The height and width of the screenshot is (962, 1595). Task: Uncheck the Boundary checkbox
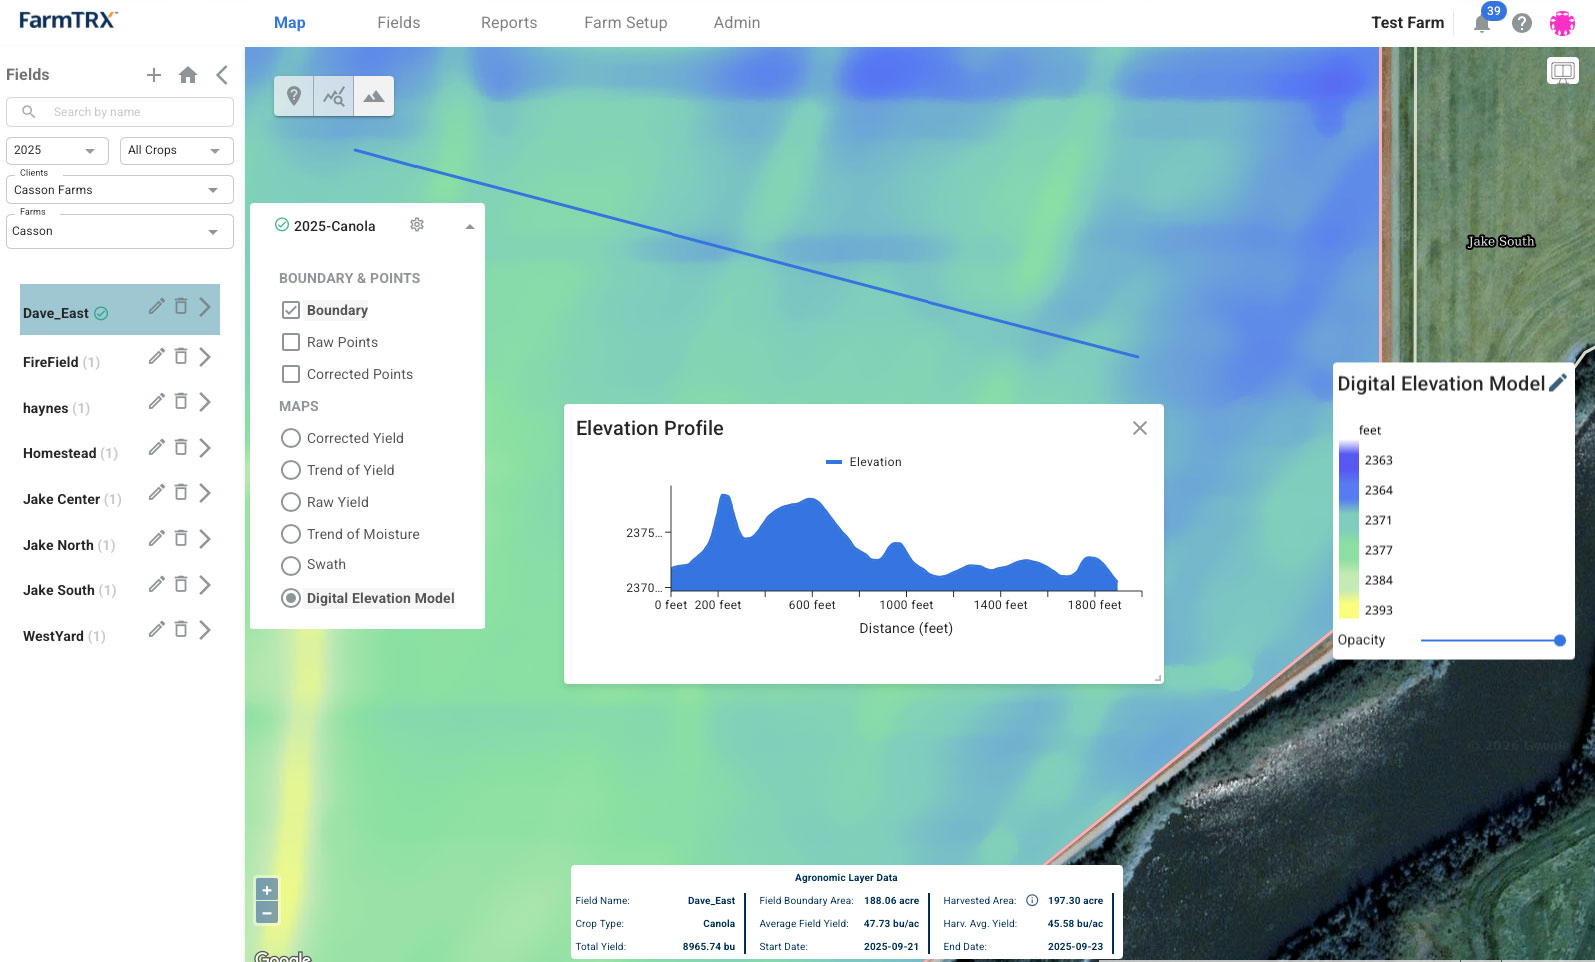tap(291, 310)
